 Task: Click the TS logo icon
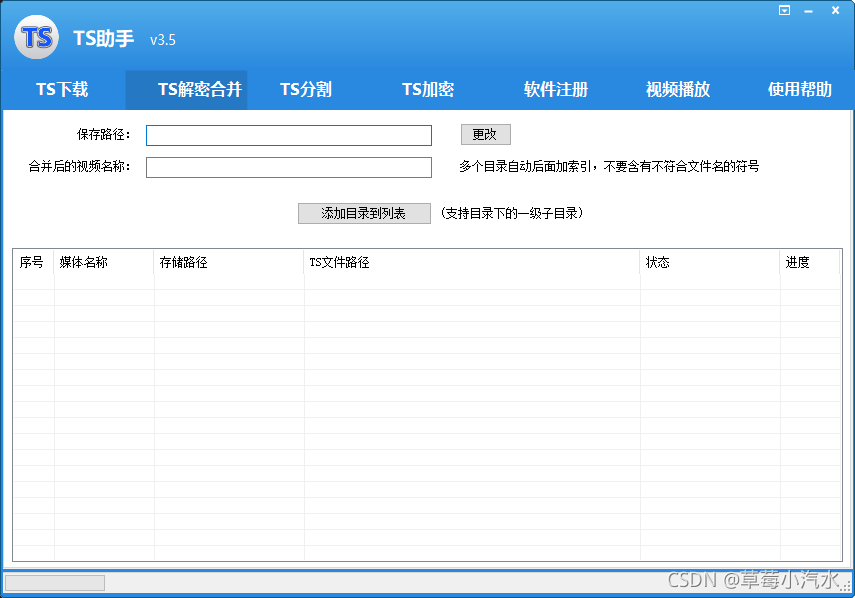37,37
